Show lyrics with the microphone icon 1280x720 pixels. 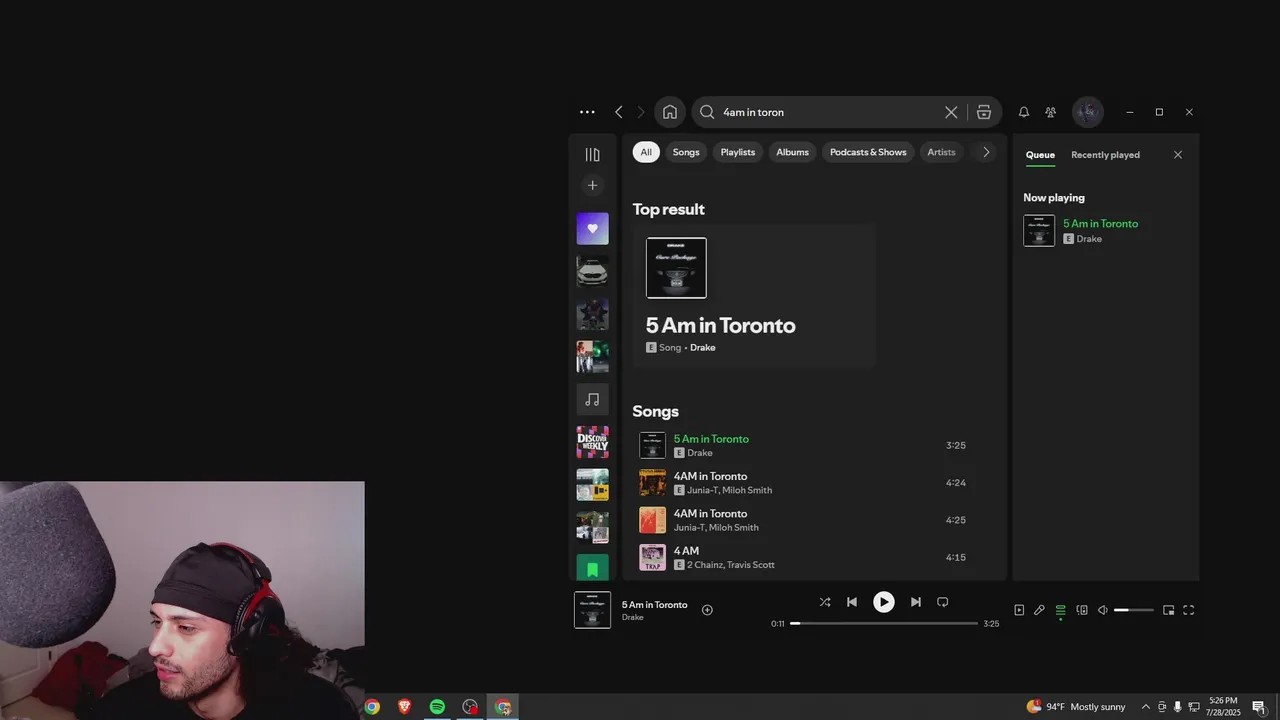[1039, 610]
